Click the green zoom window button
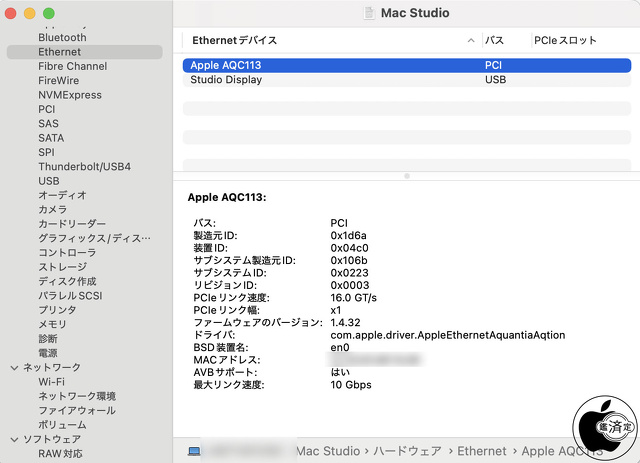The width and height of the screenshot is (640, 463). click(x=49, y=13)
